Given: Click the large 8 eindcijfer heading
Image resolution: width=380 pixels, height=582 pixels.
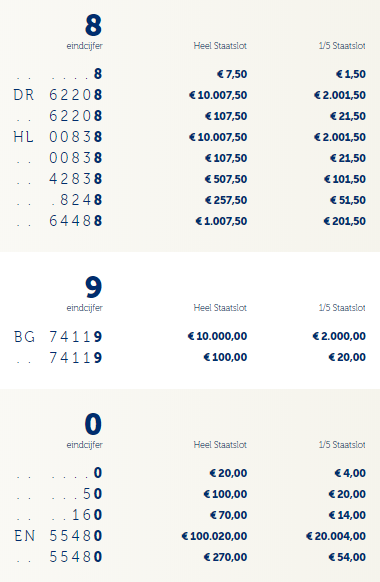Looking at the screenshot, I should (93, 25).
